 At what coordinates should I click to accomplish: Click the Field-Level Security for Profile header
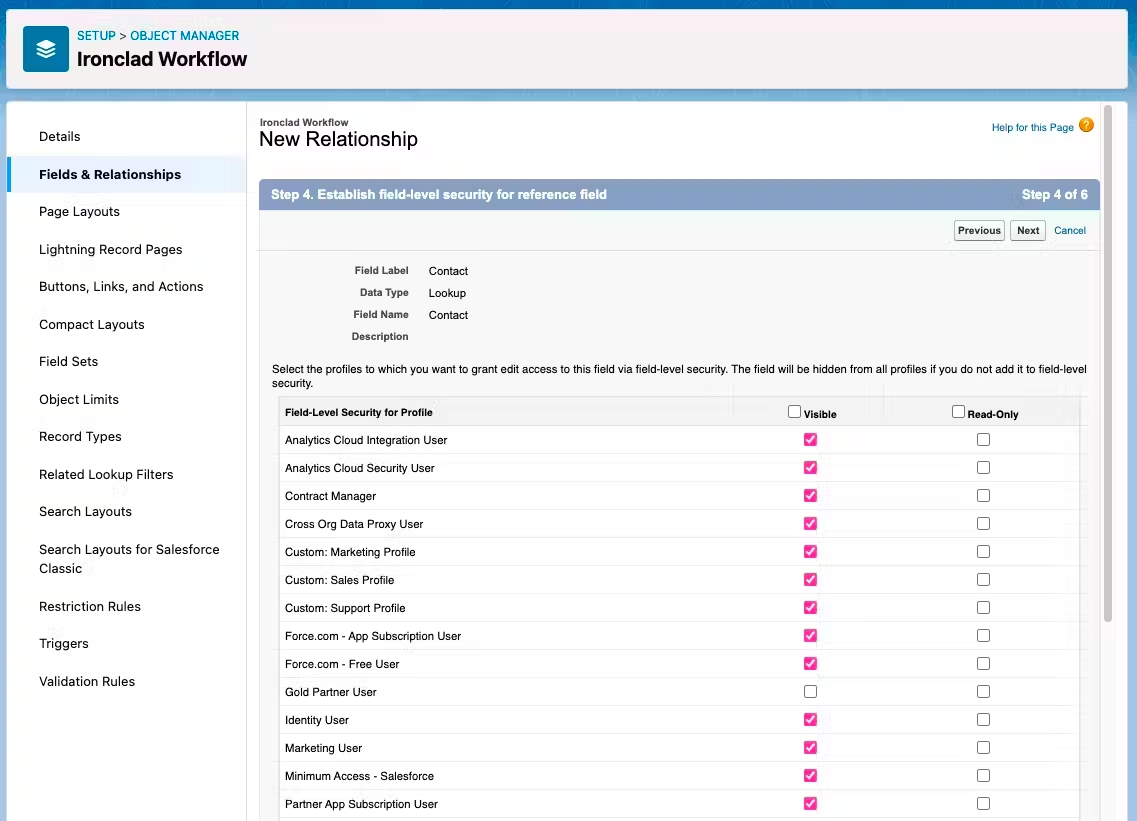pos(358,412)
